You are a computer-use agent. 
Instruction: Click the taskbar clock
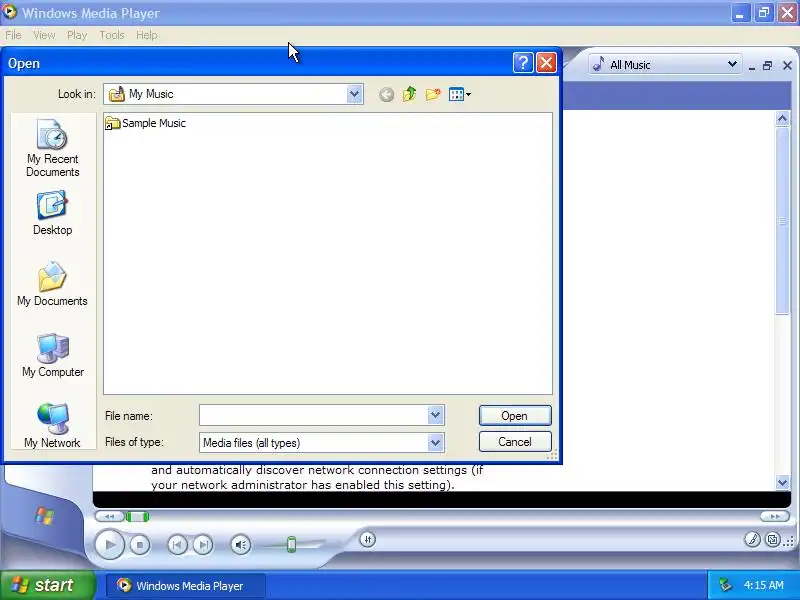tap(763, 585)
